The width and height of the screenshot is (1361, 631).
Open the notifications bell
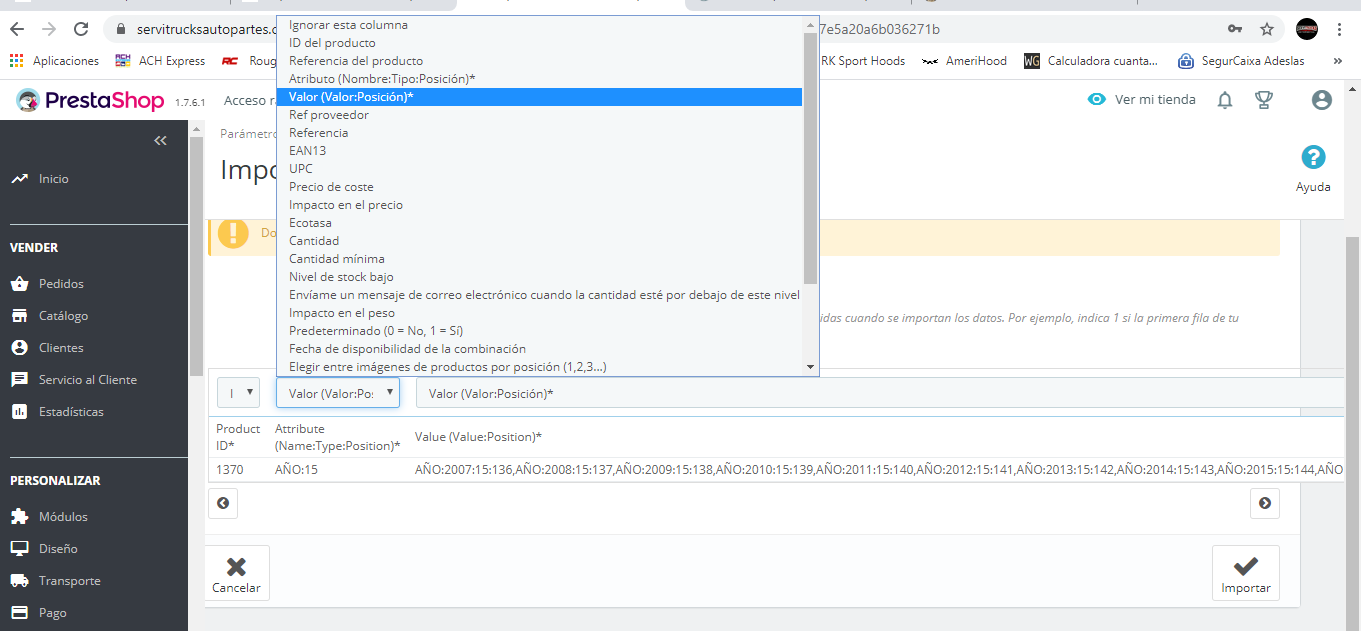pyautogui.click(x=1225, y=100)
